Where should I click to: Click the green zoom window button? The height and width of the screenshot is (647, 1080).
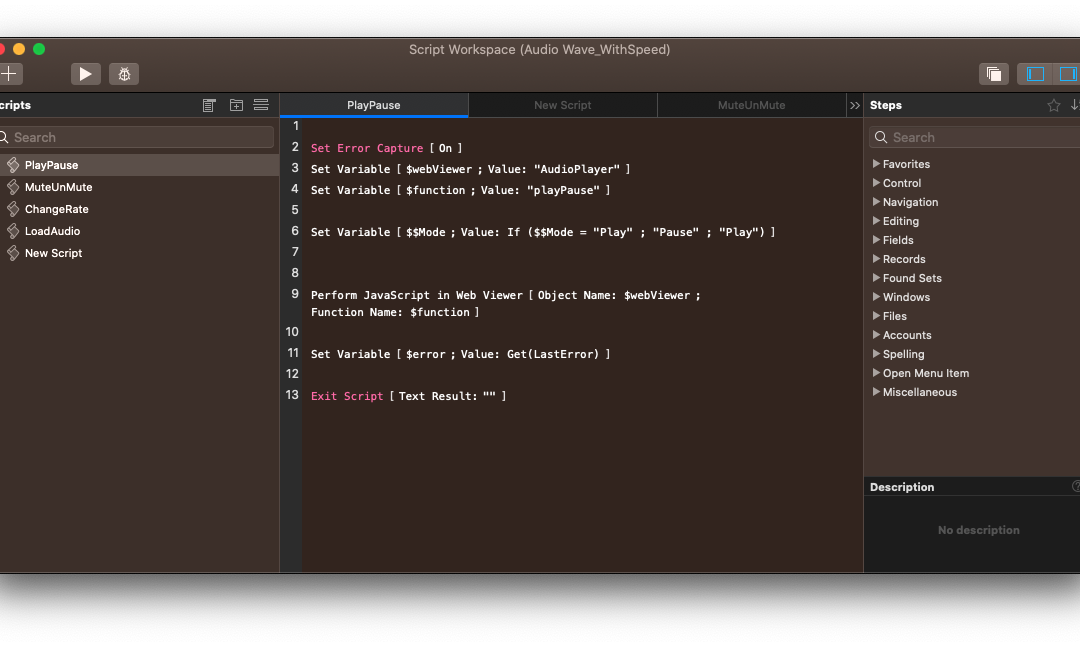39,49
